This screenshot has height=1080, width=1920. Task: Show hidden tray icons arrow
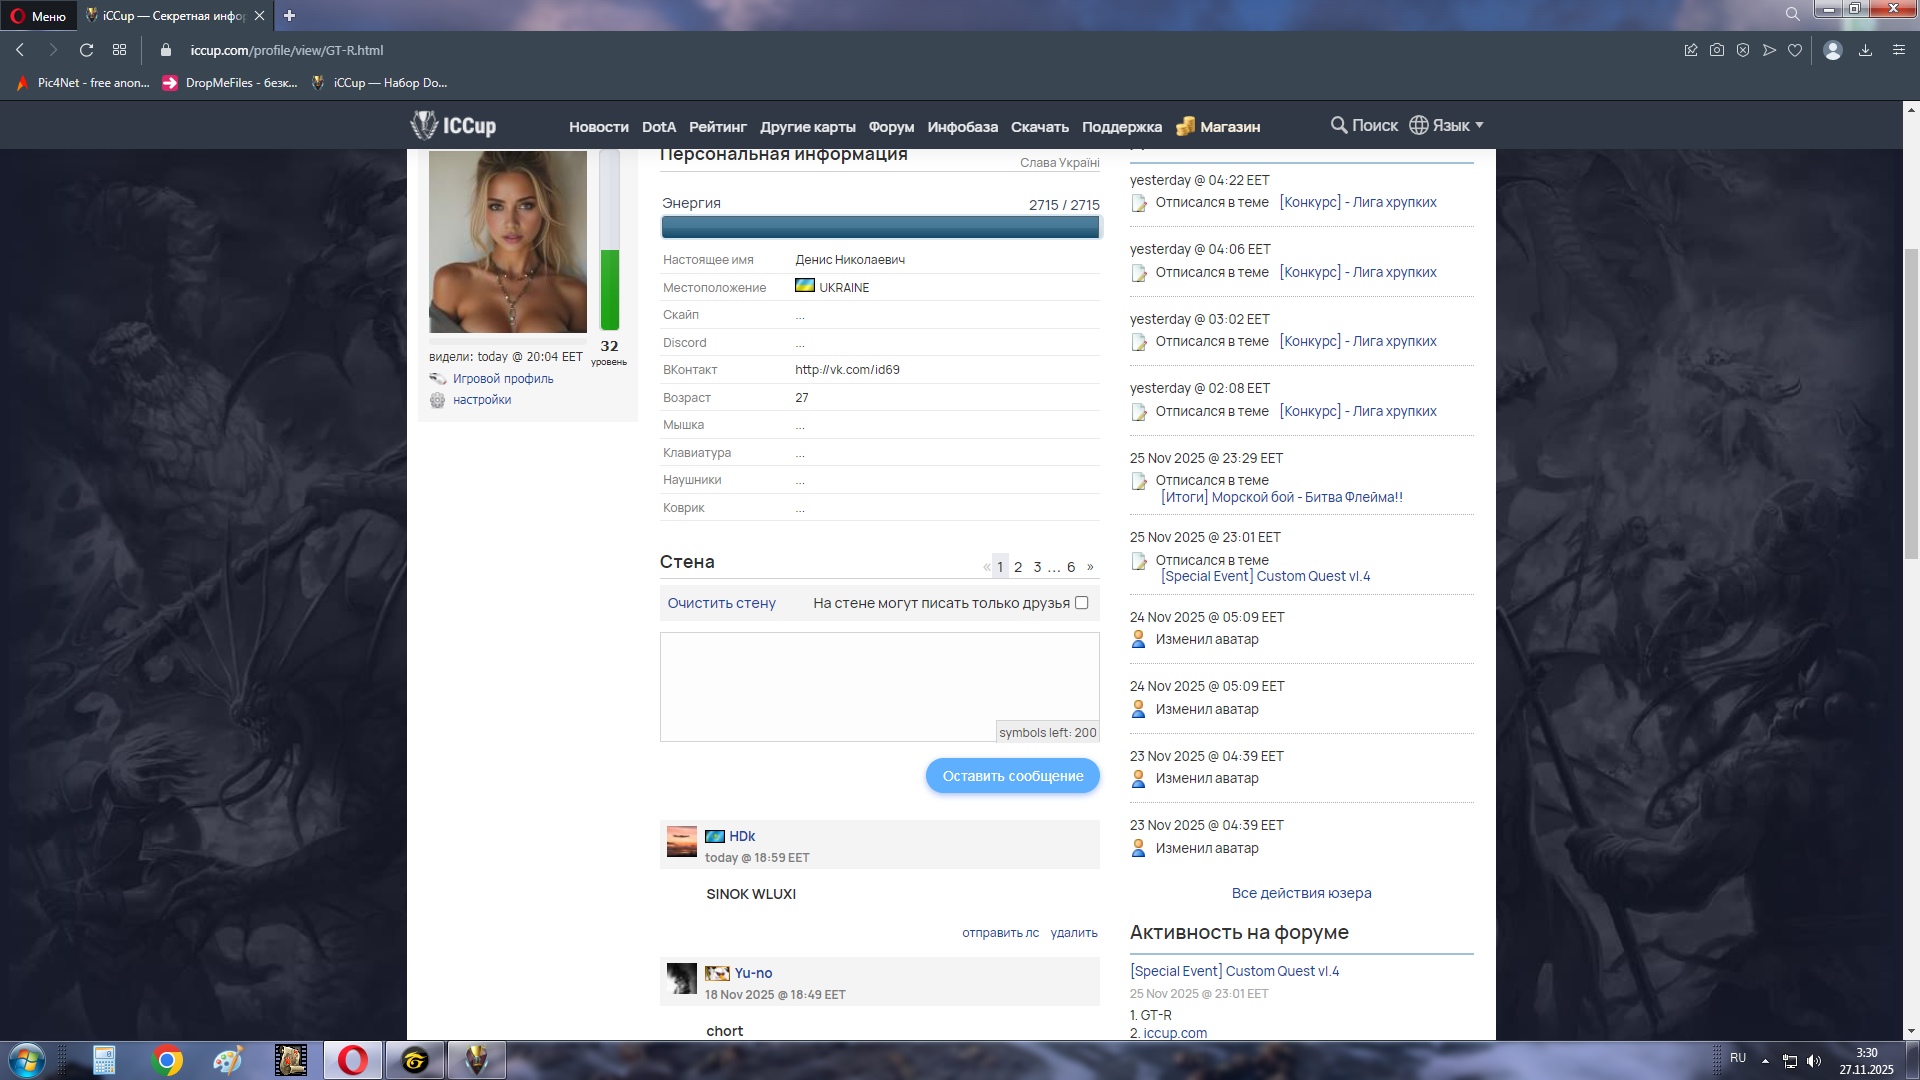coord(1765,1060)
